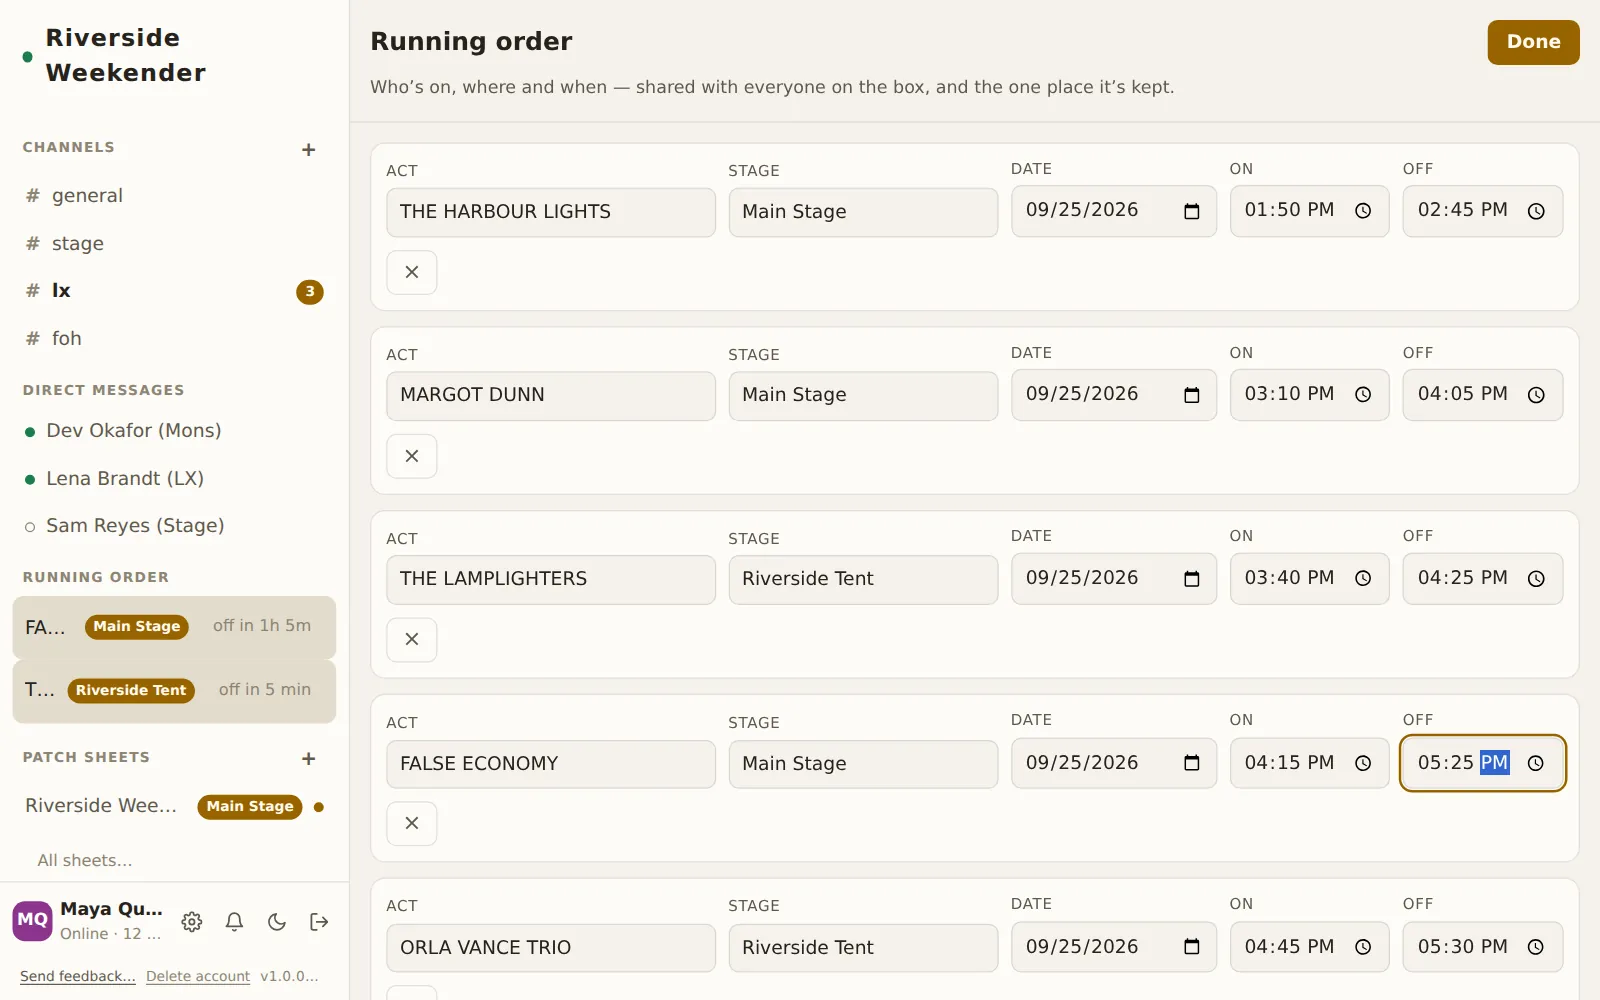Click the MQ user avatar
This screenshot has height=1000, width=1600.
[x=32, y=921]
